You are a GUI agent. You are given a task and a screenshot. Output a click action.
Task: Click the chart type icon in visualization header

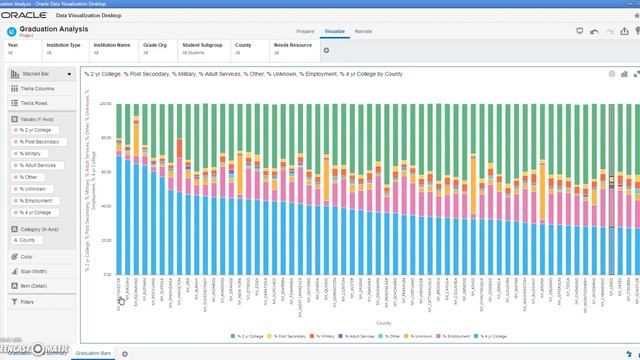coord(624,74)
